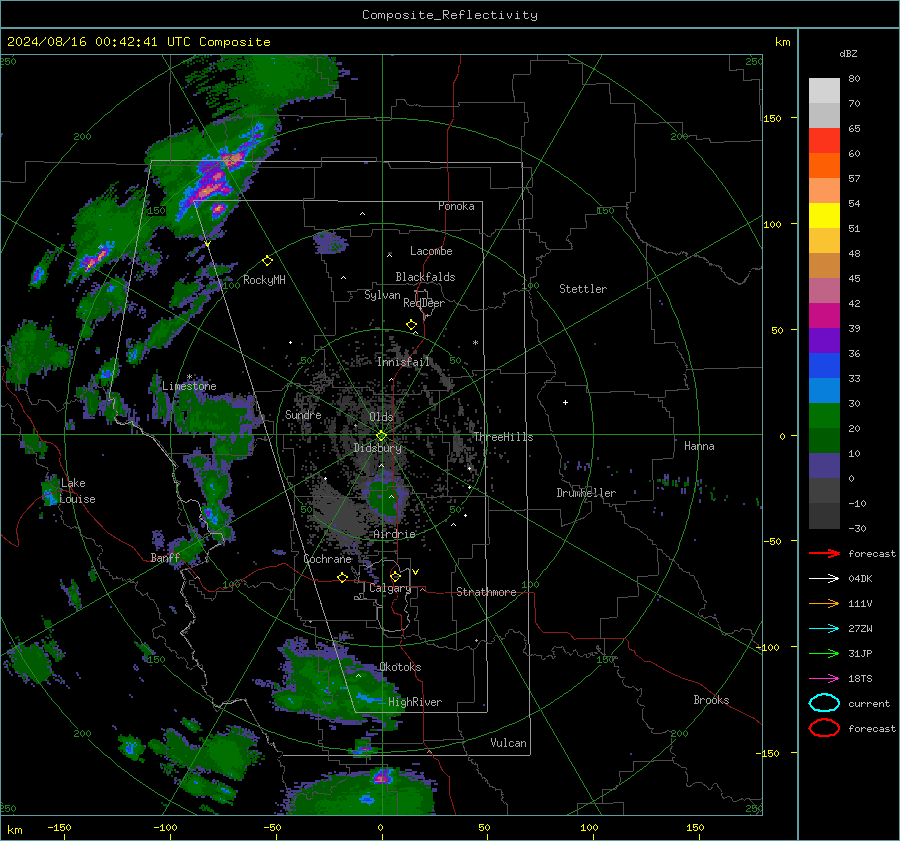Click the white 04DK arrow legend icon
Screen dimensions: 900x841
(x=824, y=579)
